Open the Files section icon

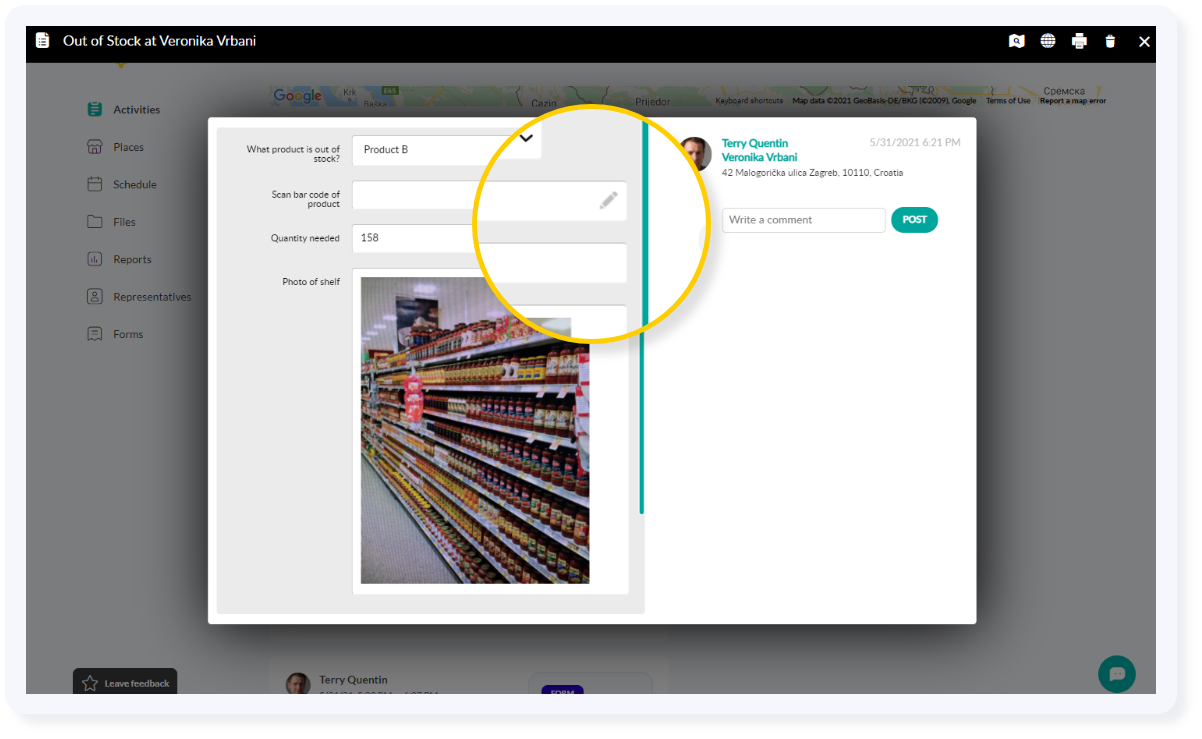pos(96,221)
